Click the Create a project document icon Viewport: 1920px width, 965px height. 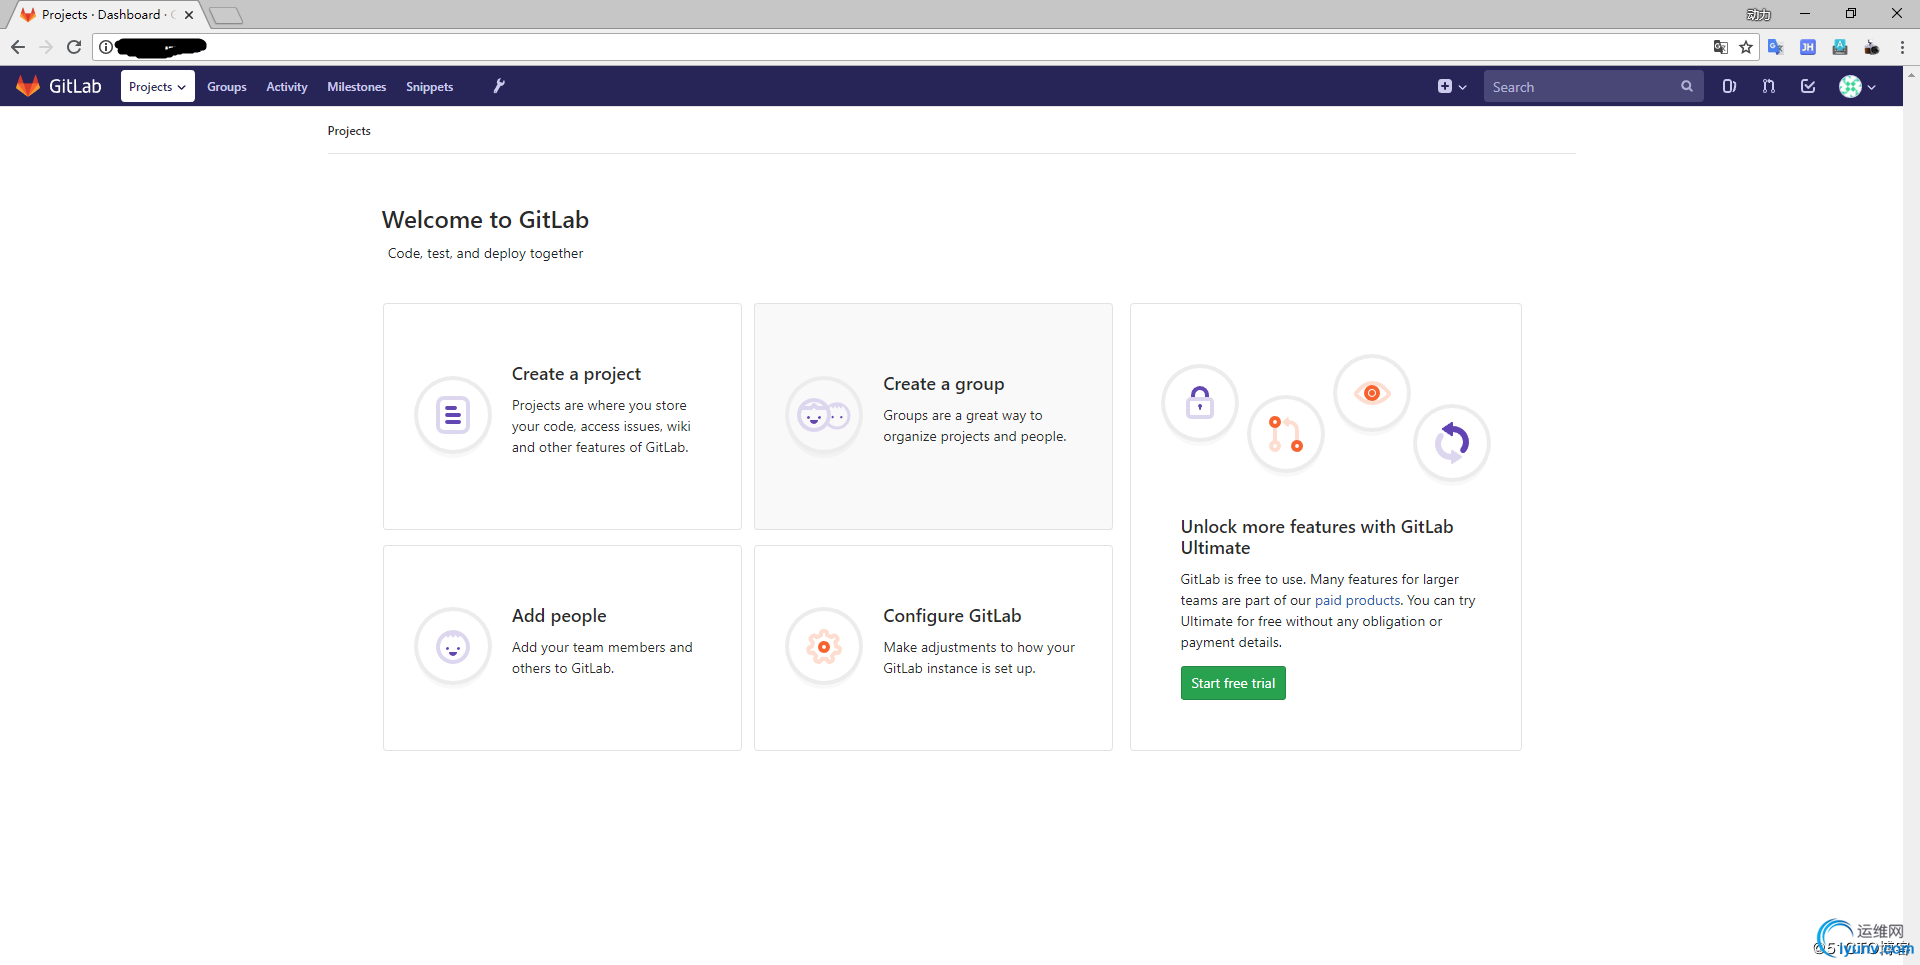[453, 414]
